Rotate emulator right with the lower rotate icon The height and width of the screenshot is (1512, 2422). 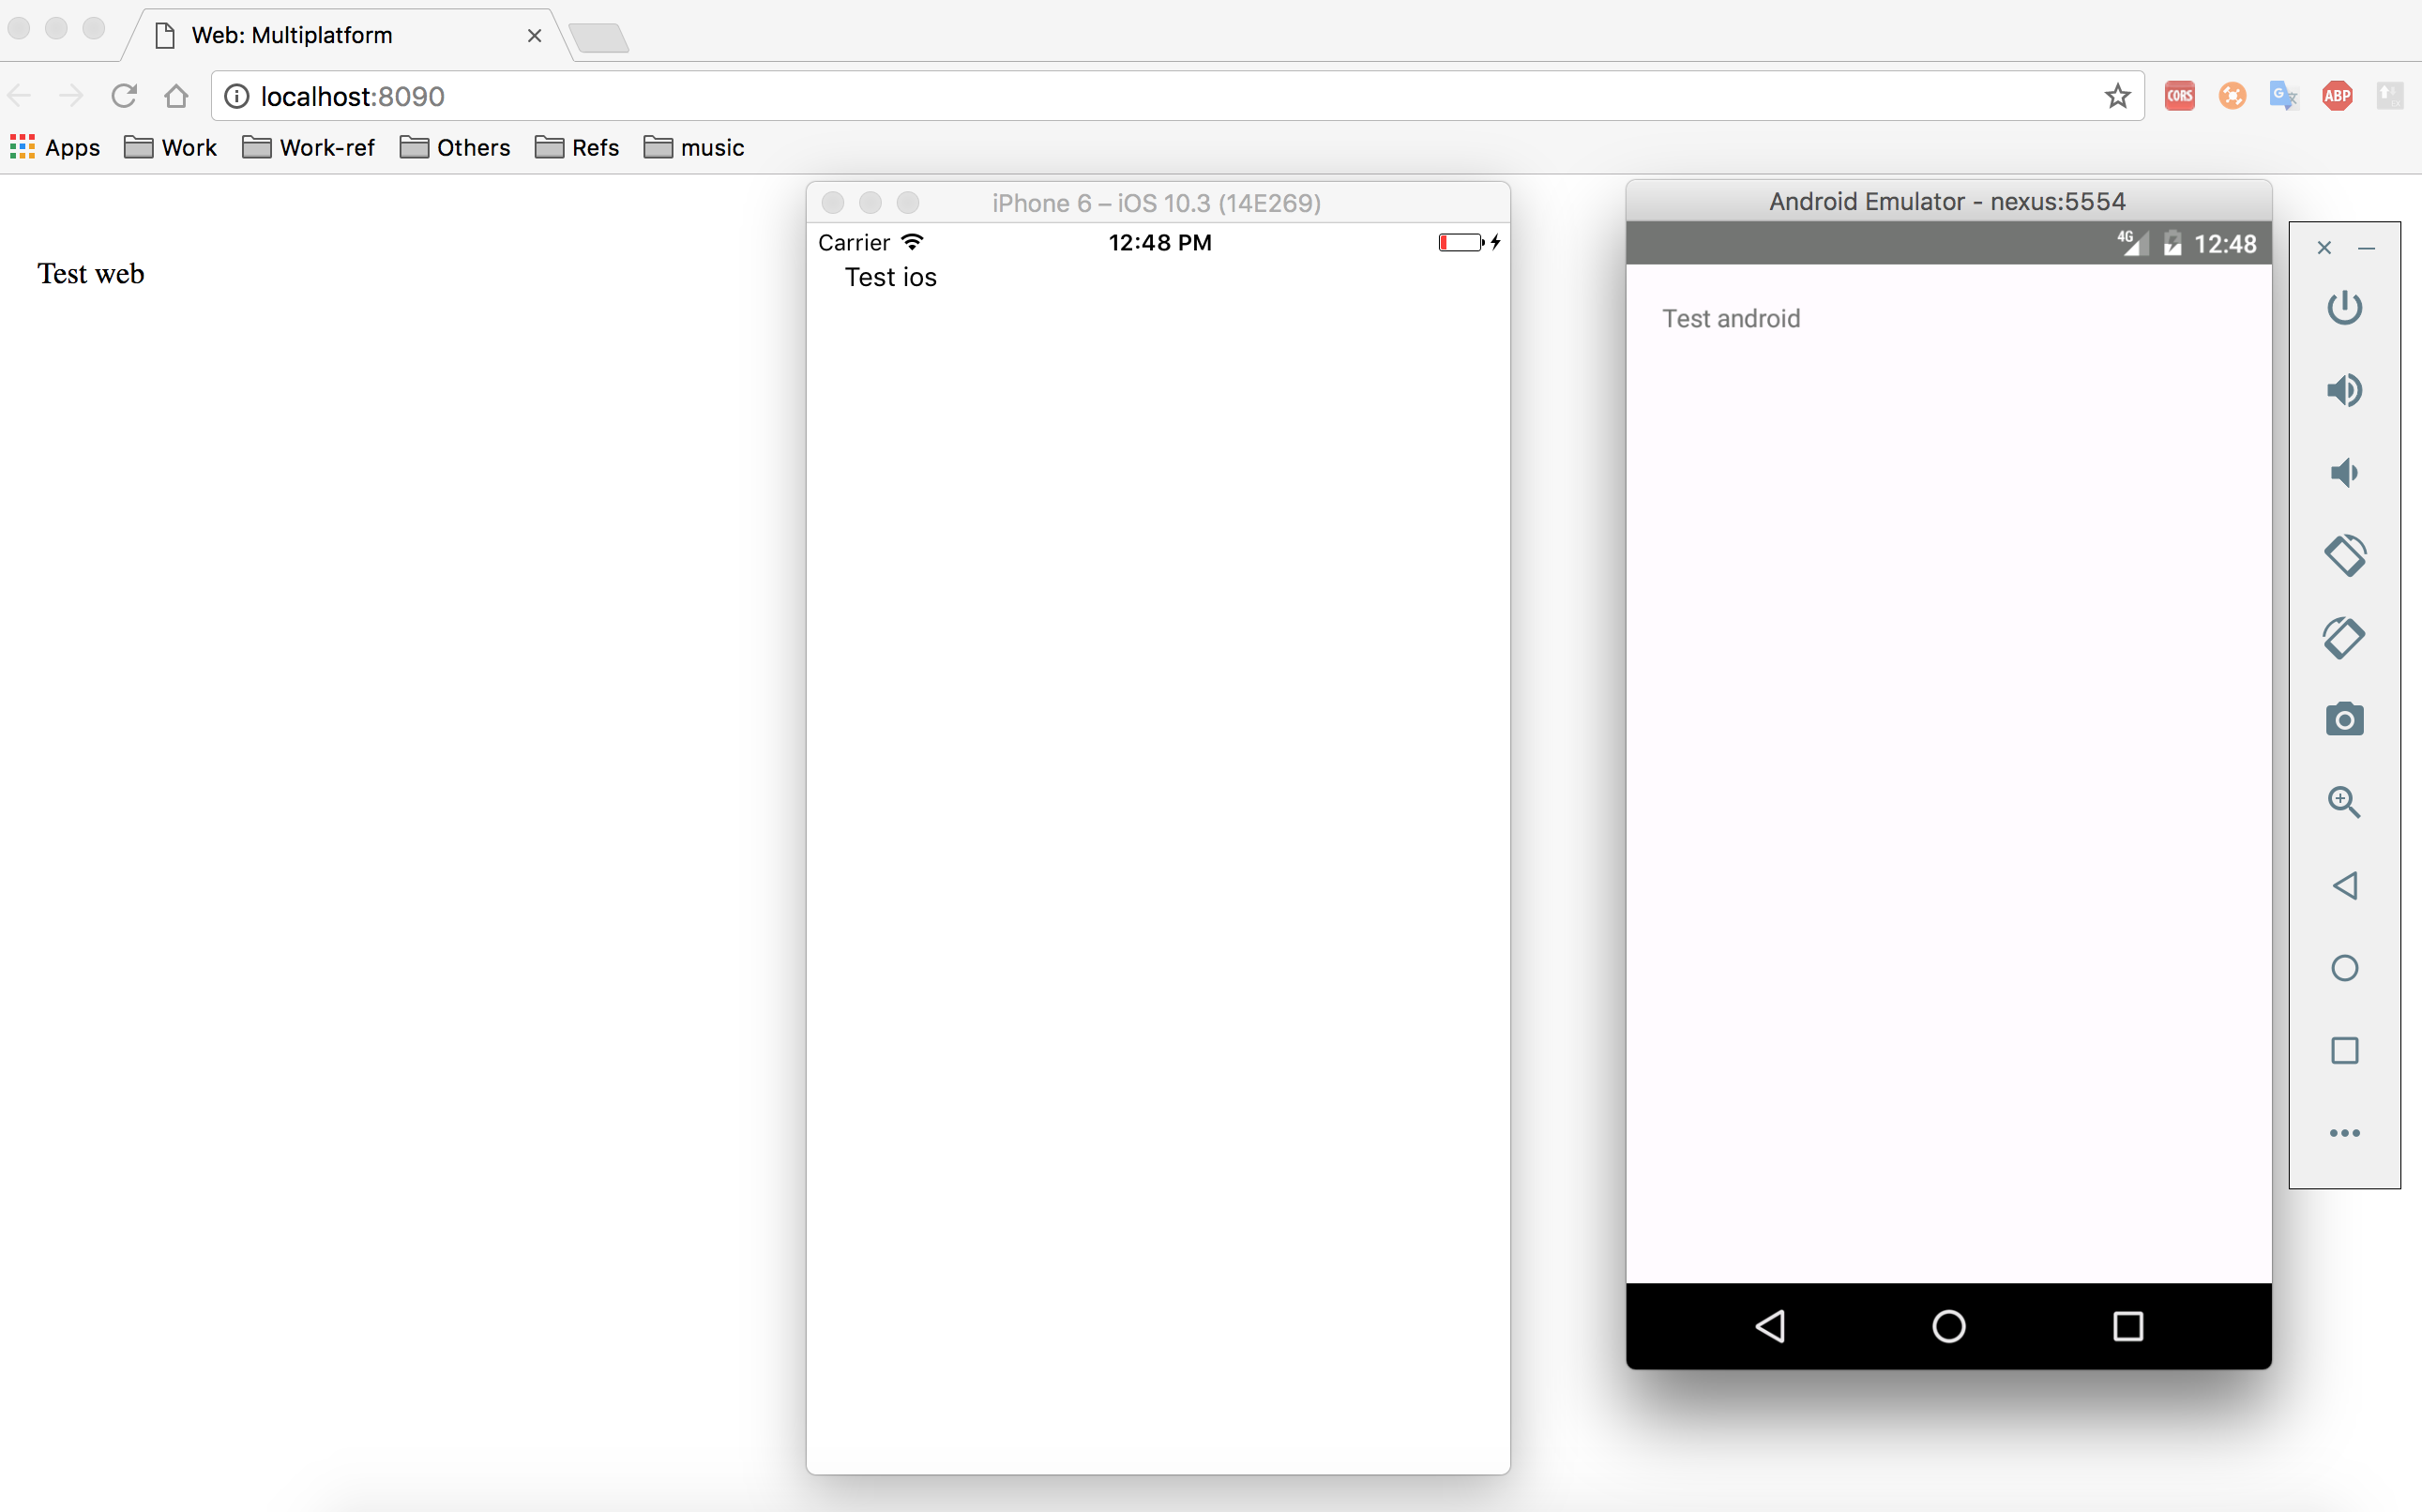click(2344, 637)
